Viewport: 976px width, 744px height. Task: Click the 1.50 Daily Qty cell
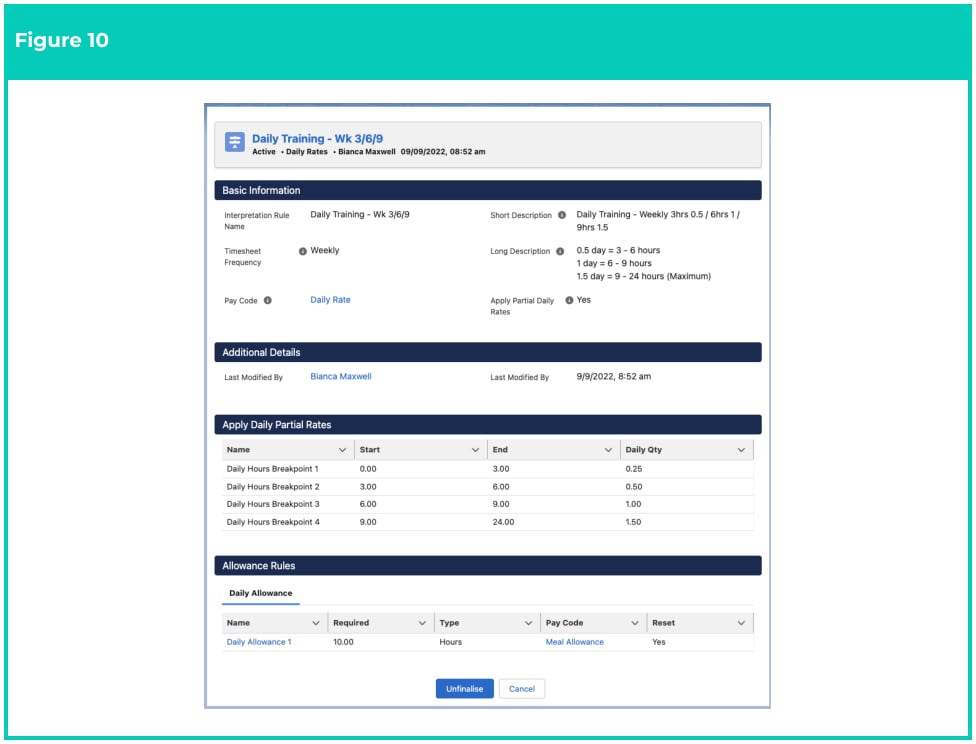coord(634,522)
